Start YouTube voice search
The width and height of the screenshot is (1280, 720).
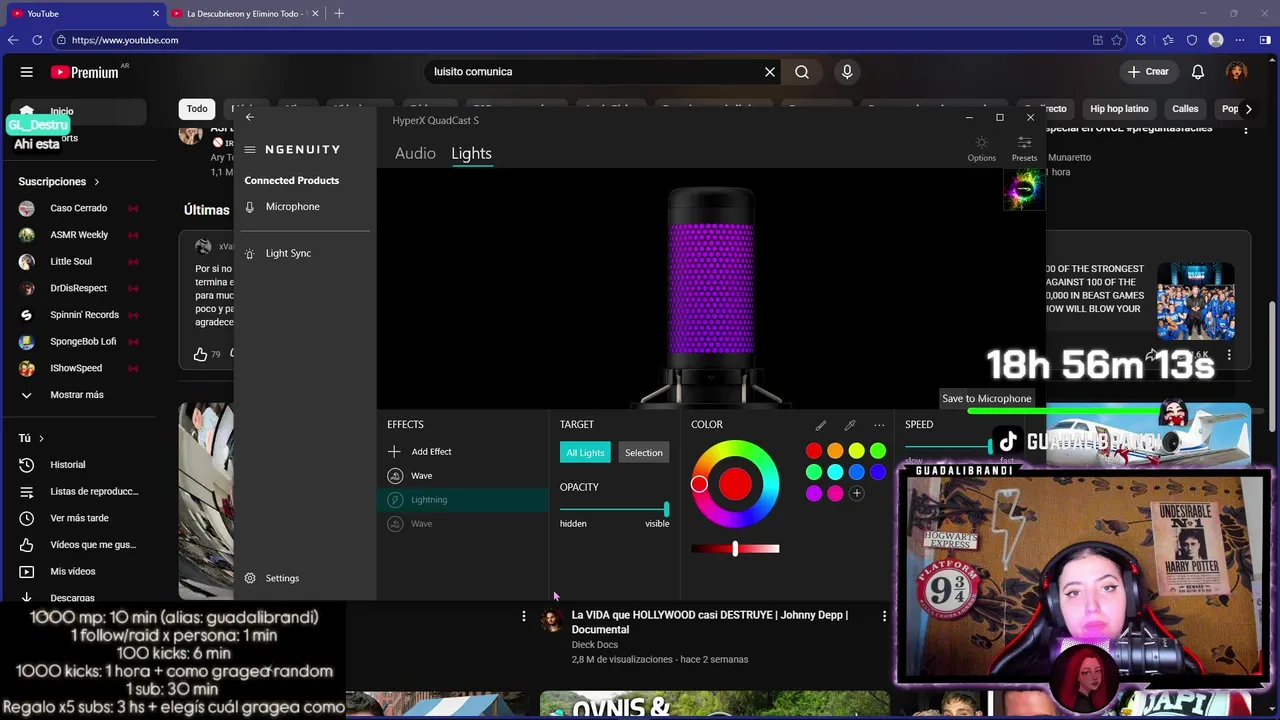tap(847, 72)
